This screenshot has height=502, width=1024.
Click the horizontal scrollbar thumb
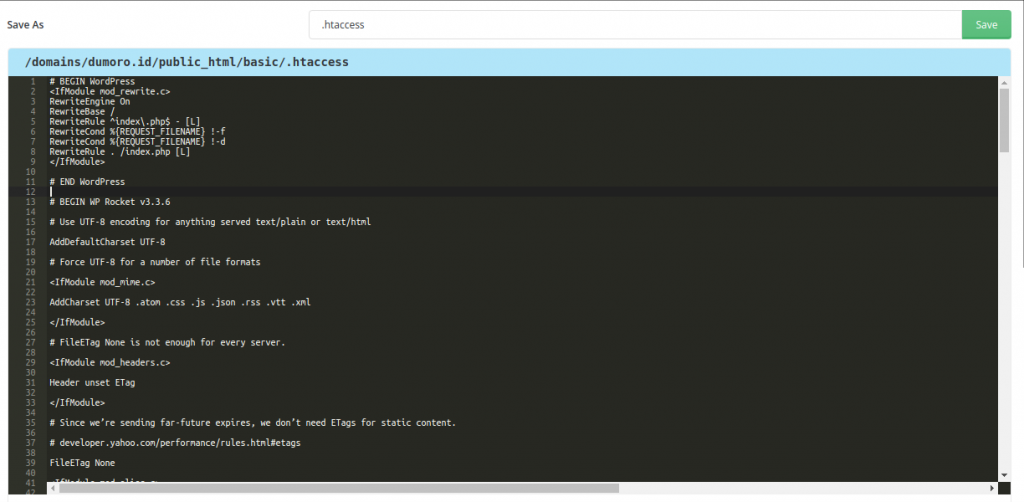338,488
